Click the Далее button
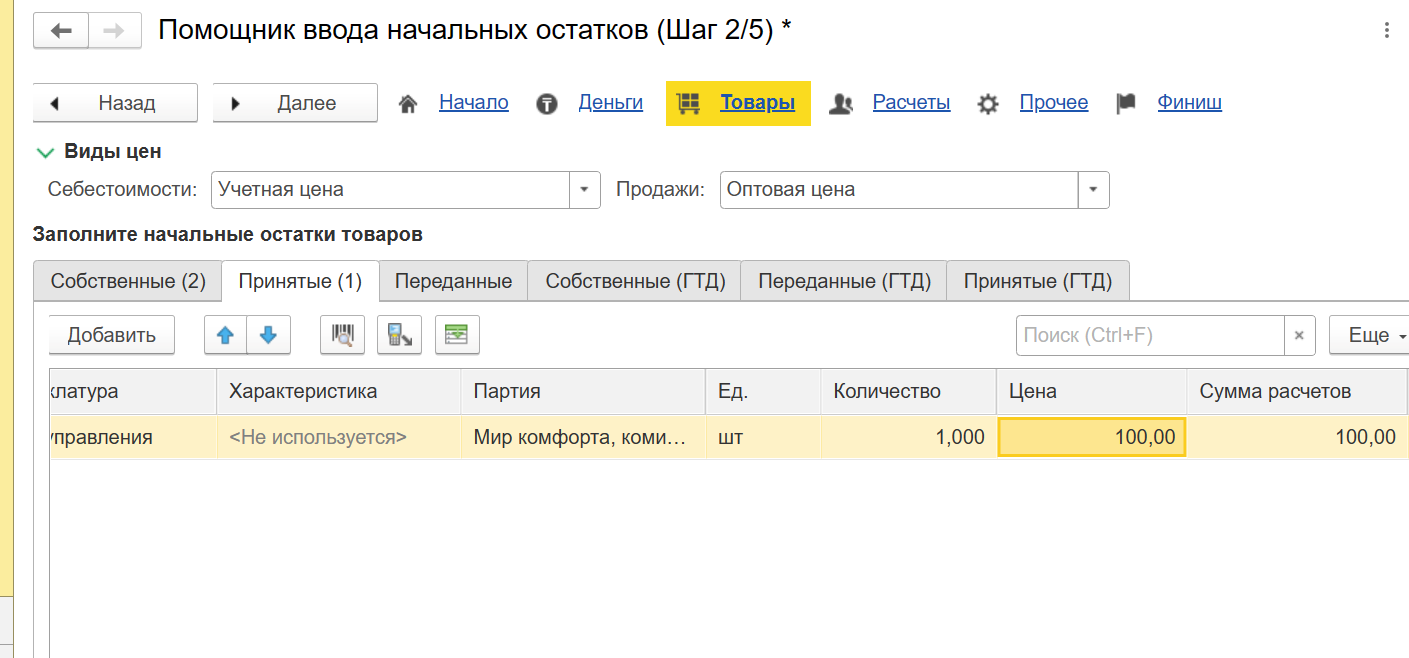 pyautogui.click(x=294, y=102)
